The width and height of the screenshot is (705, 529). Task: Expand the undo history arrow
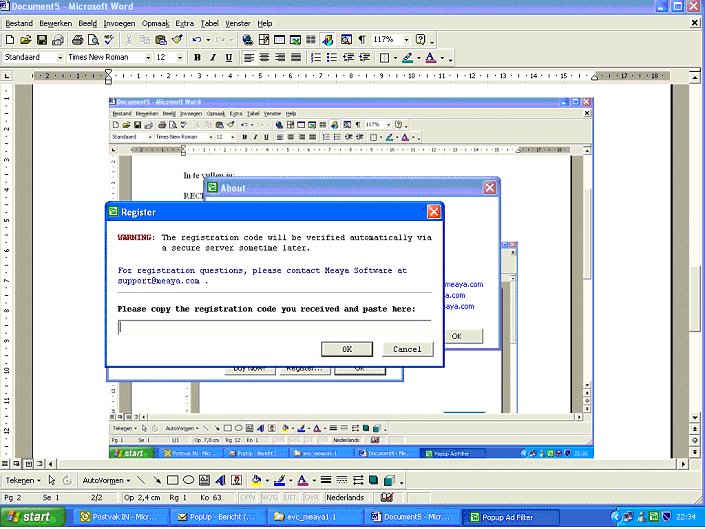tap(208, 40)
